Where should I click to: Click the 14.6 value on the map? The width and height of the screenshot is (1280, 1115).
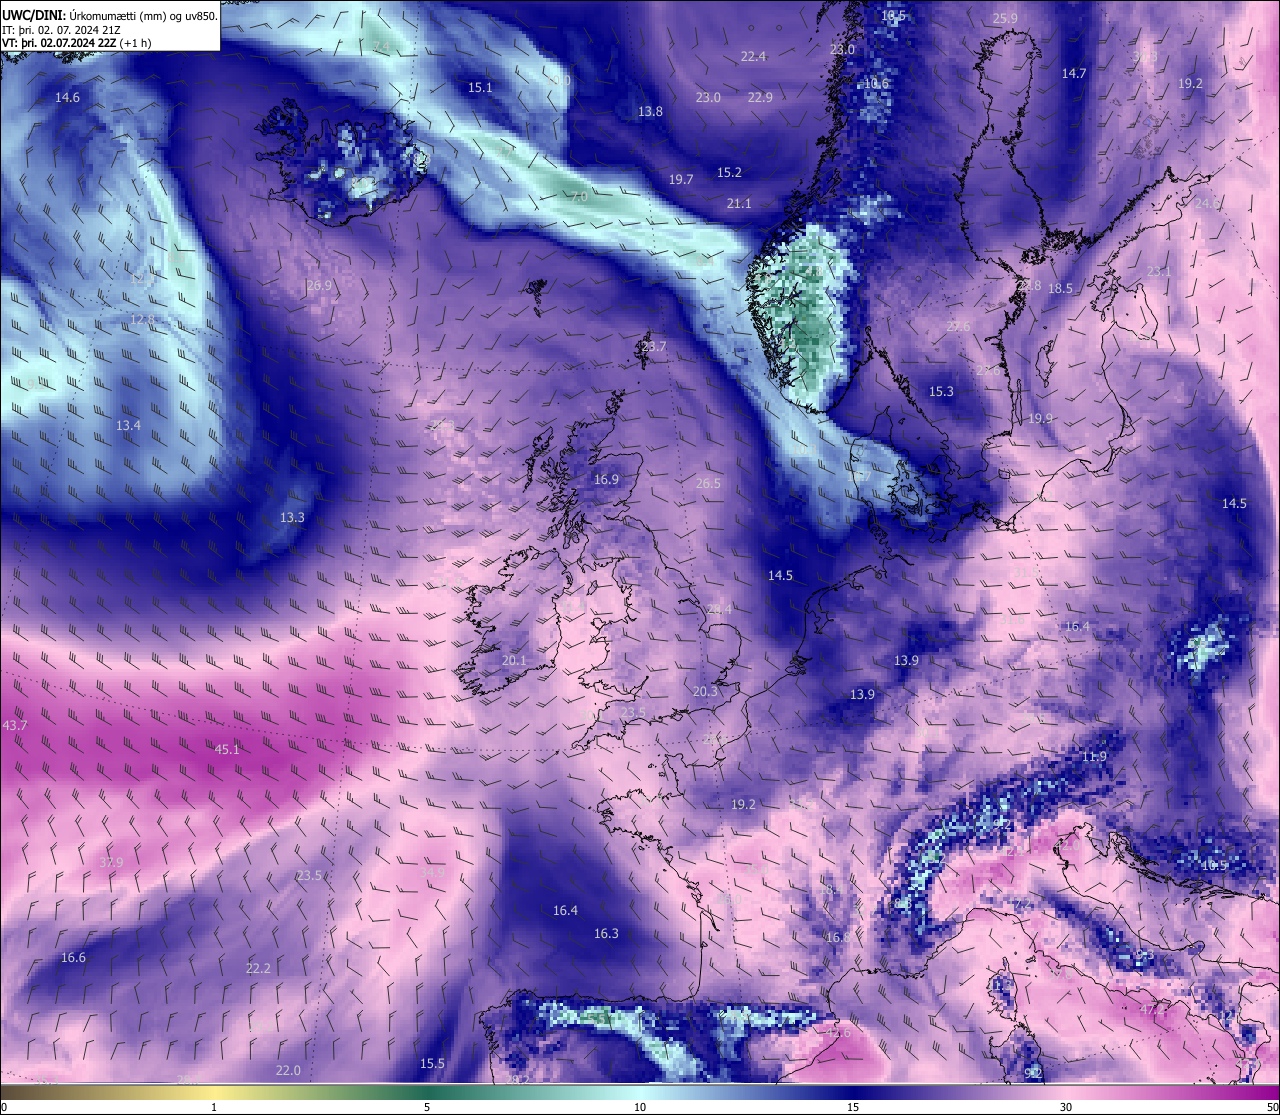point(68,97)
